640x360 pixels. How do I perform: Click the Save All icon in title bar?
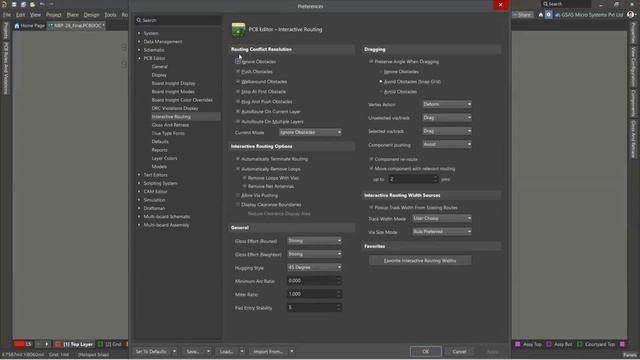point(23,4)
